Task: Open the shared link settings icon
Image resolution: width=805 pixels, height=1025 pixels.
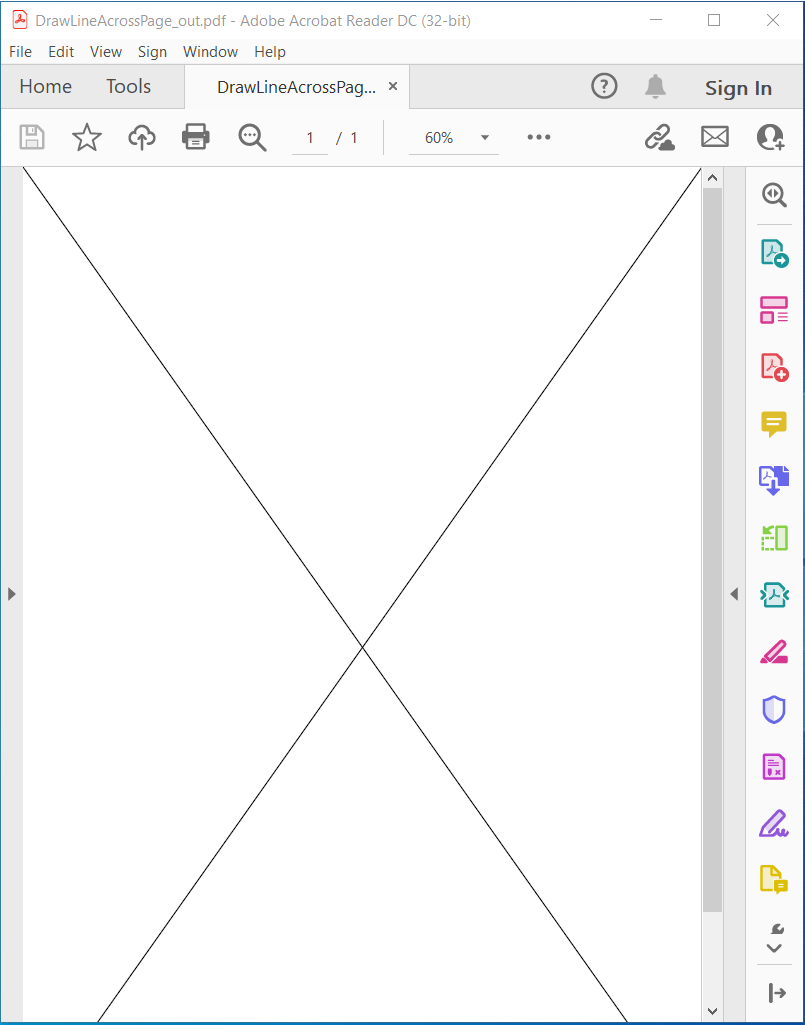Action: [x=659, y=137]
